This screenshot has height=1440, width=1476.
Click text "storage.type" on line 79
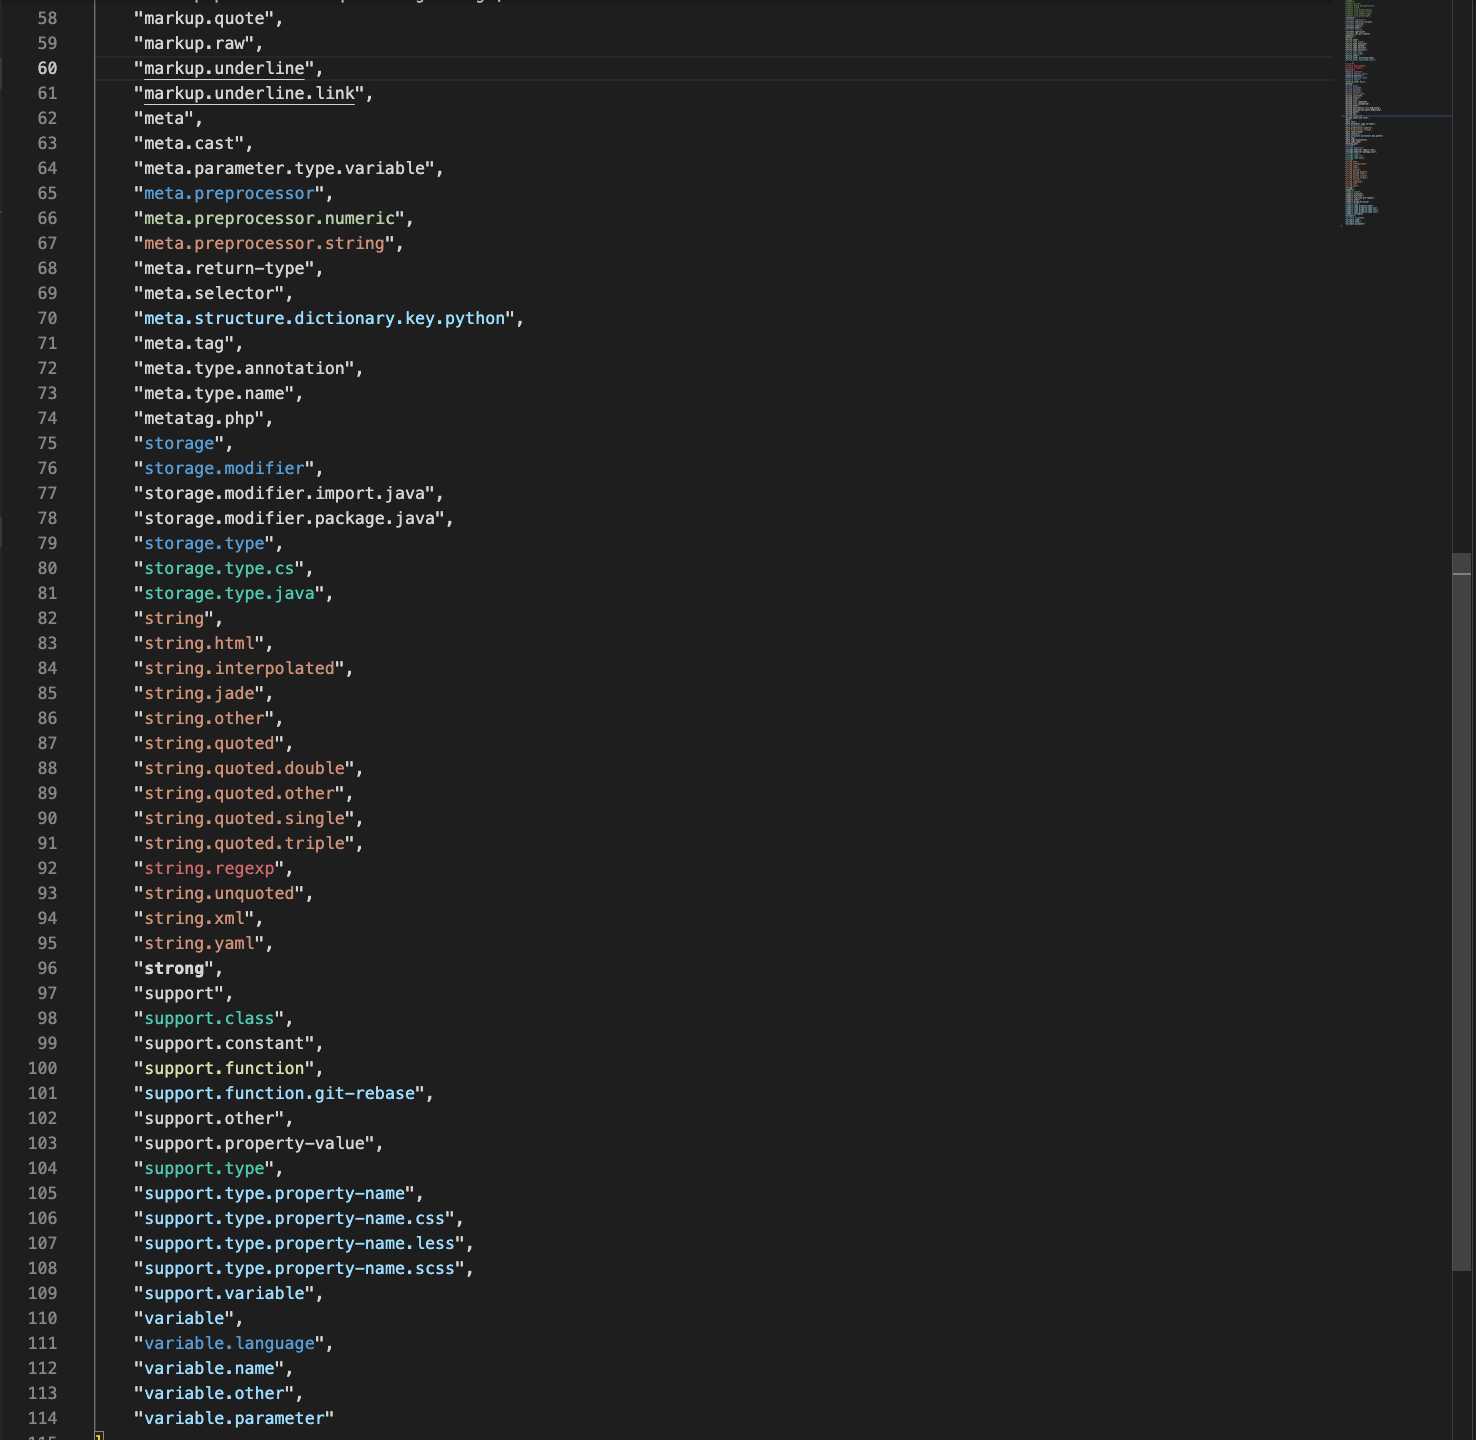click(205, 543)
